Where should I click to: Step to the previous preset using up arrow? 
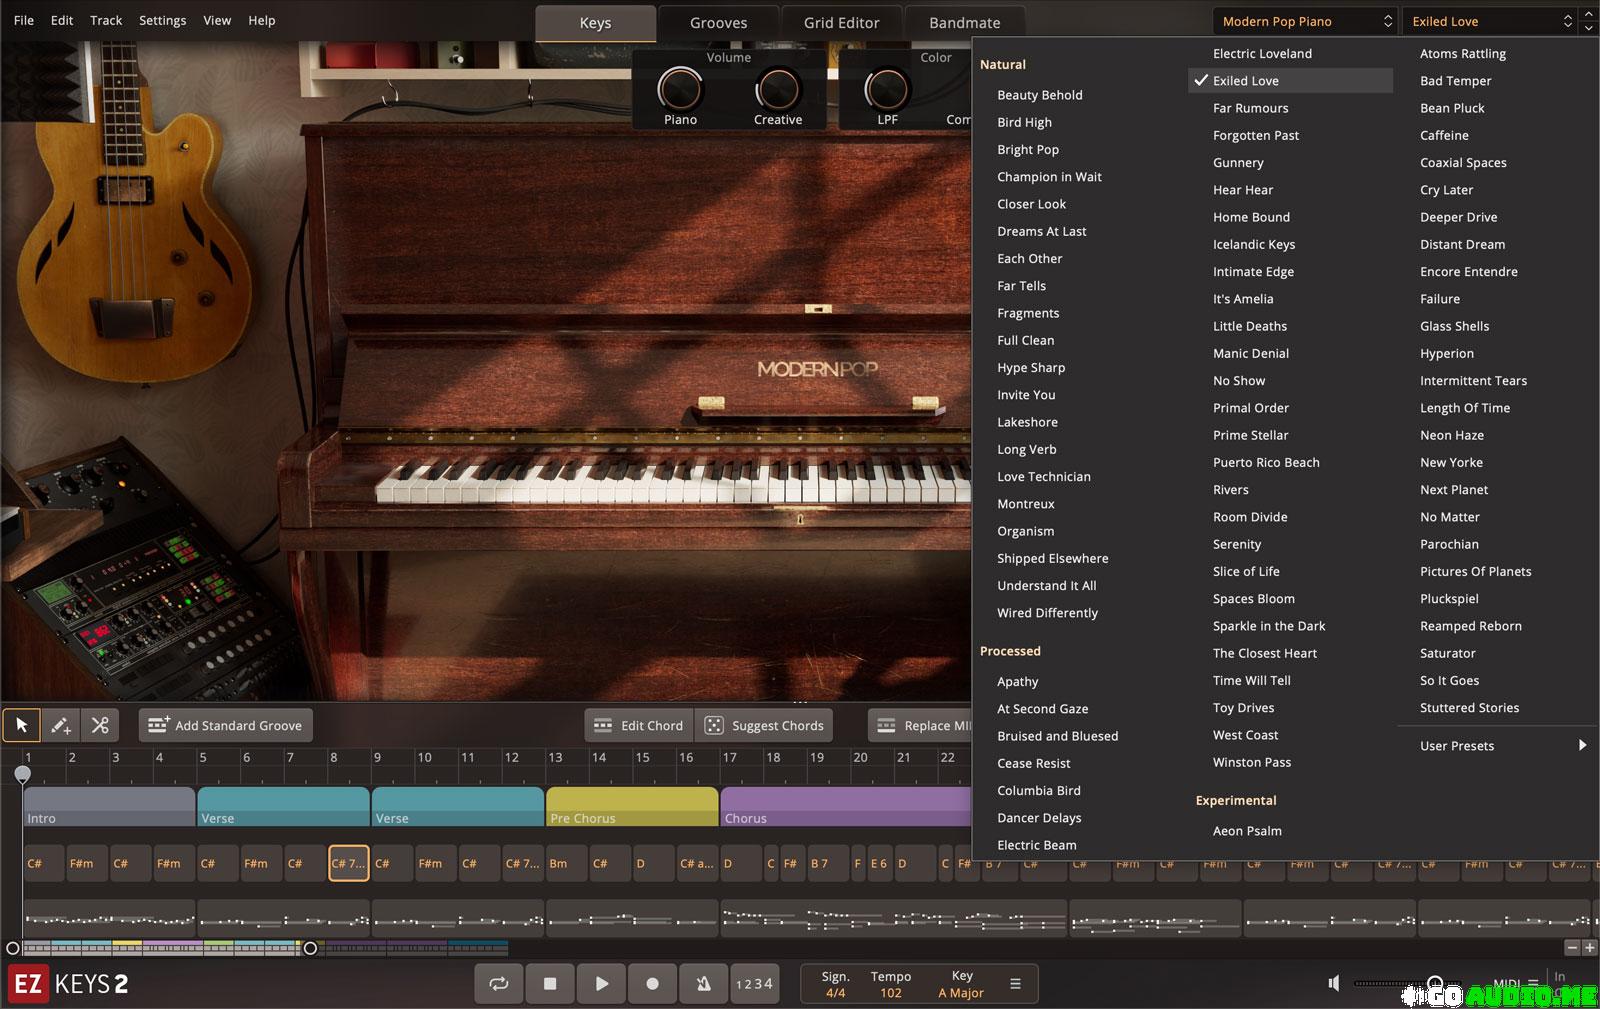pos(1589,14)
